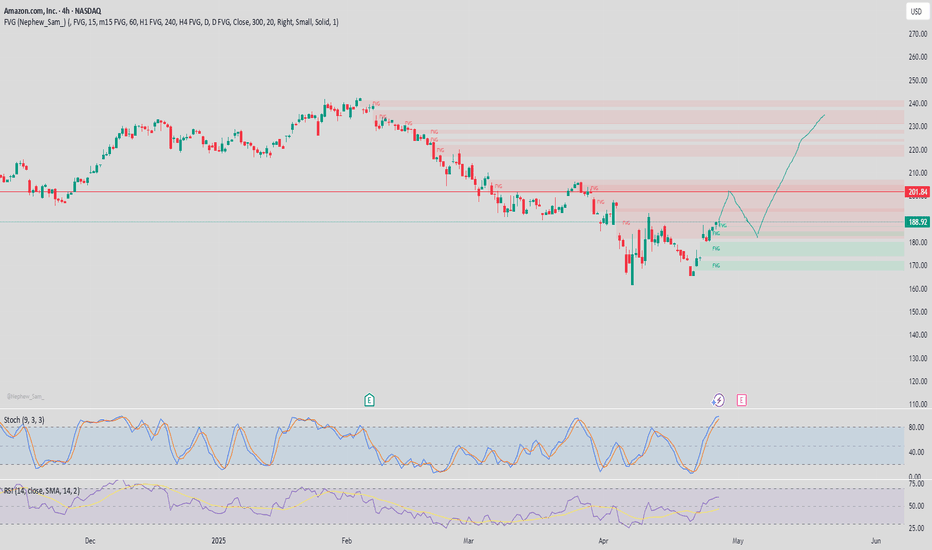
Task: Select the Stoch (9, 3, 3) indicator legend
Action: (24, 420)
